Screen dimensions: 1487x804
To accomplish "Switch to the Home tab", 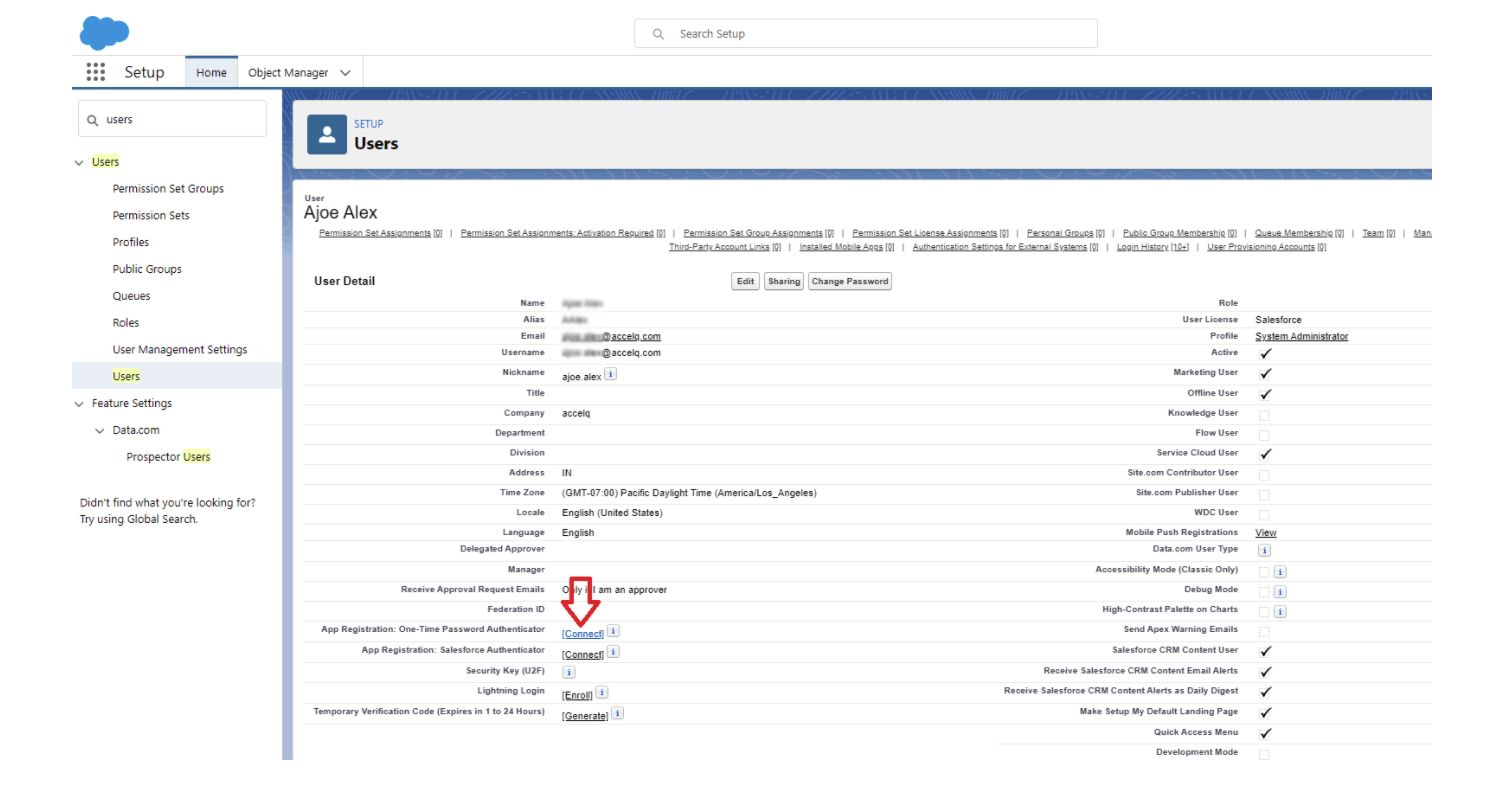I will point(211,72).
